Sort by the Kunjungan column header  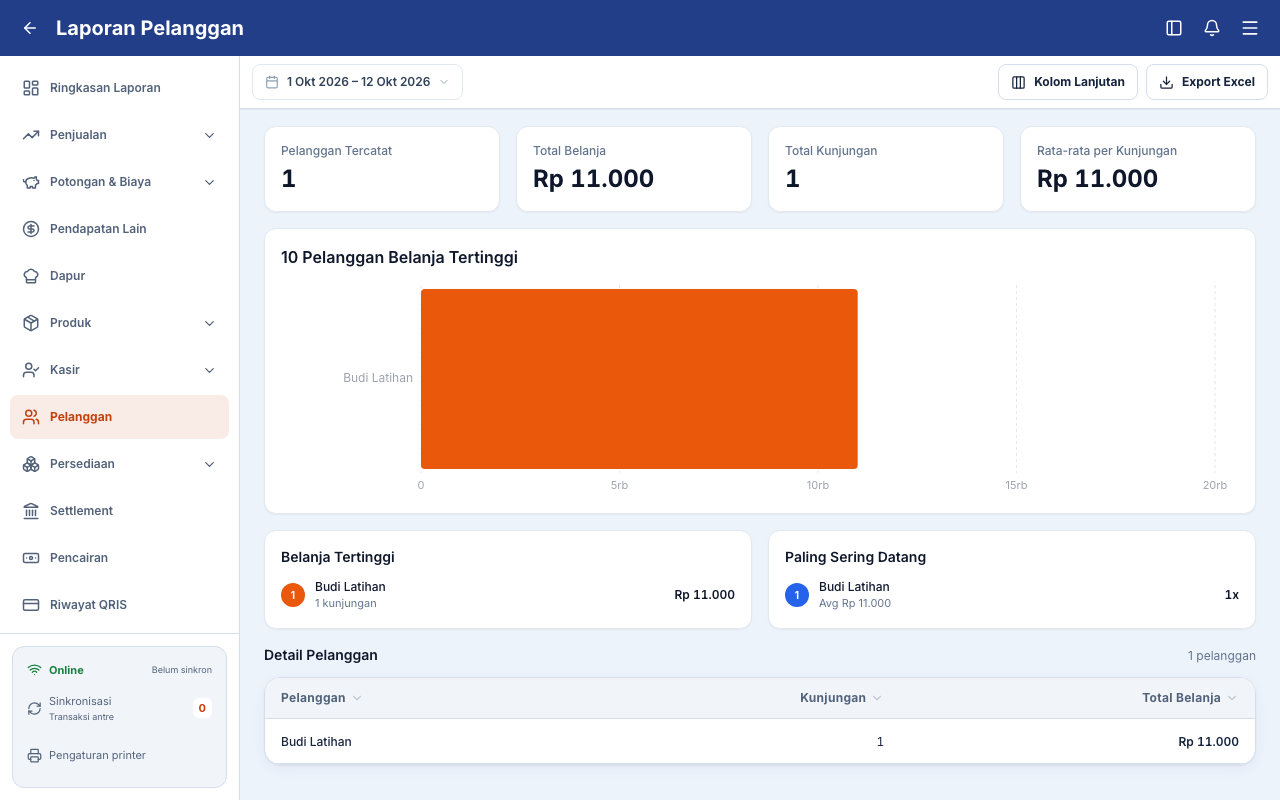tap(841, 698)
